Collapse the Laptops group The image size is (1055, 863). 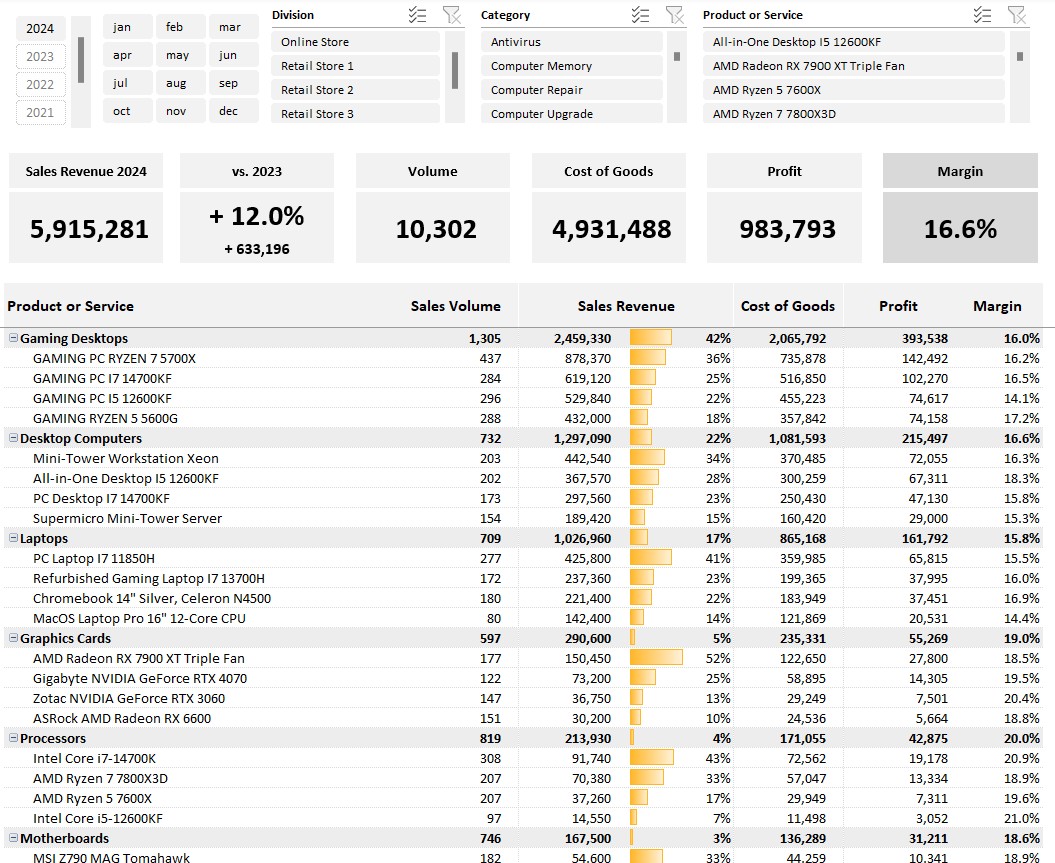14,538
